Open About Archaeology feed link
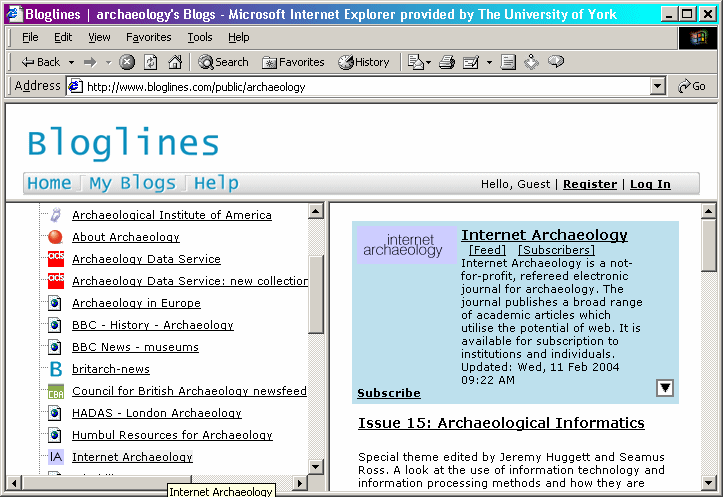 point(126,237)
